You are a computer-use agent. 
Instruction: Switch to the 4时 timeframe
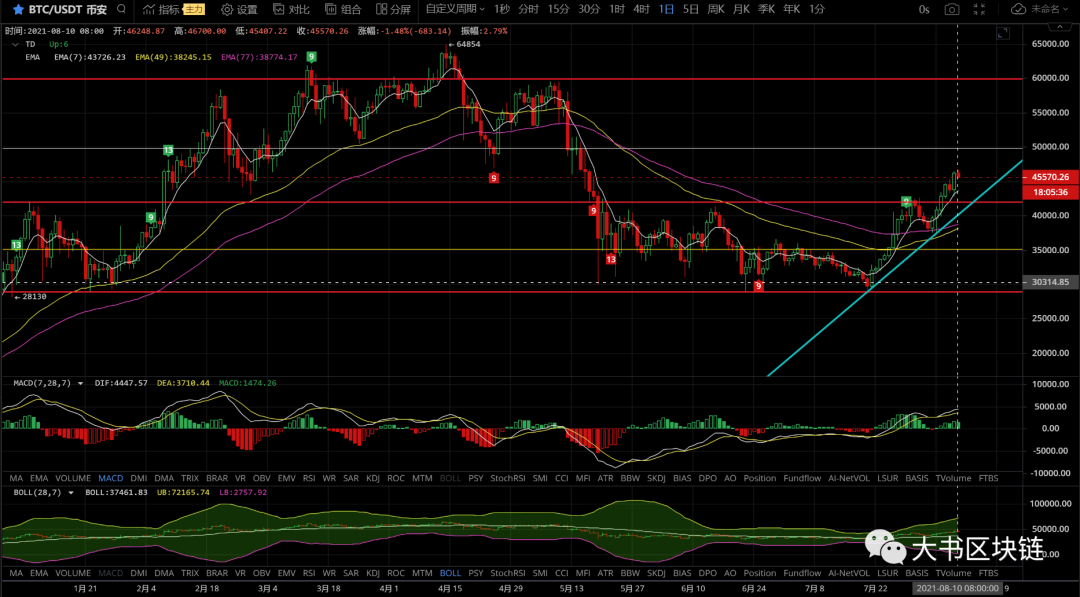[641, 9]
